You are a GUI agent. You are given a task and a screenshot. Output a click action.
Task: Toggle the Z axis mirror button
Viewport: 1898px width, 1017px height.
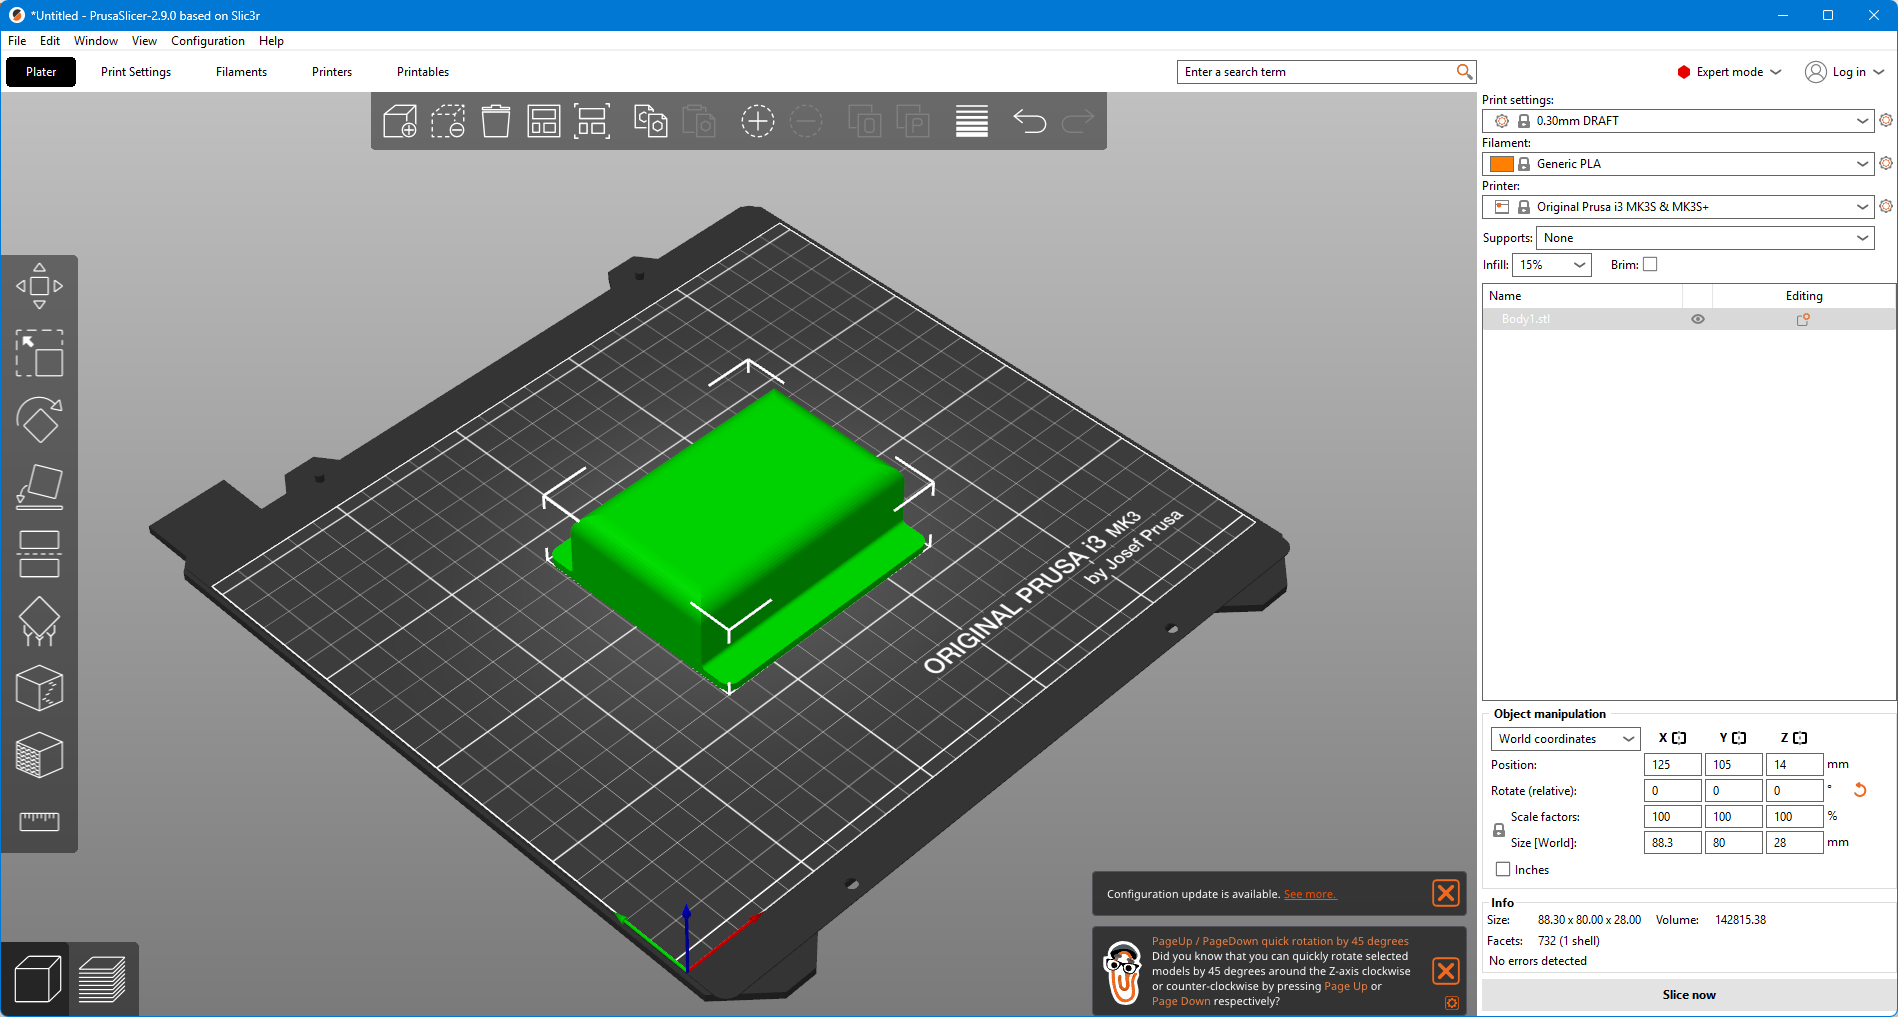point(1800,738)
